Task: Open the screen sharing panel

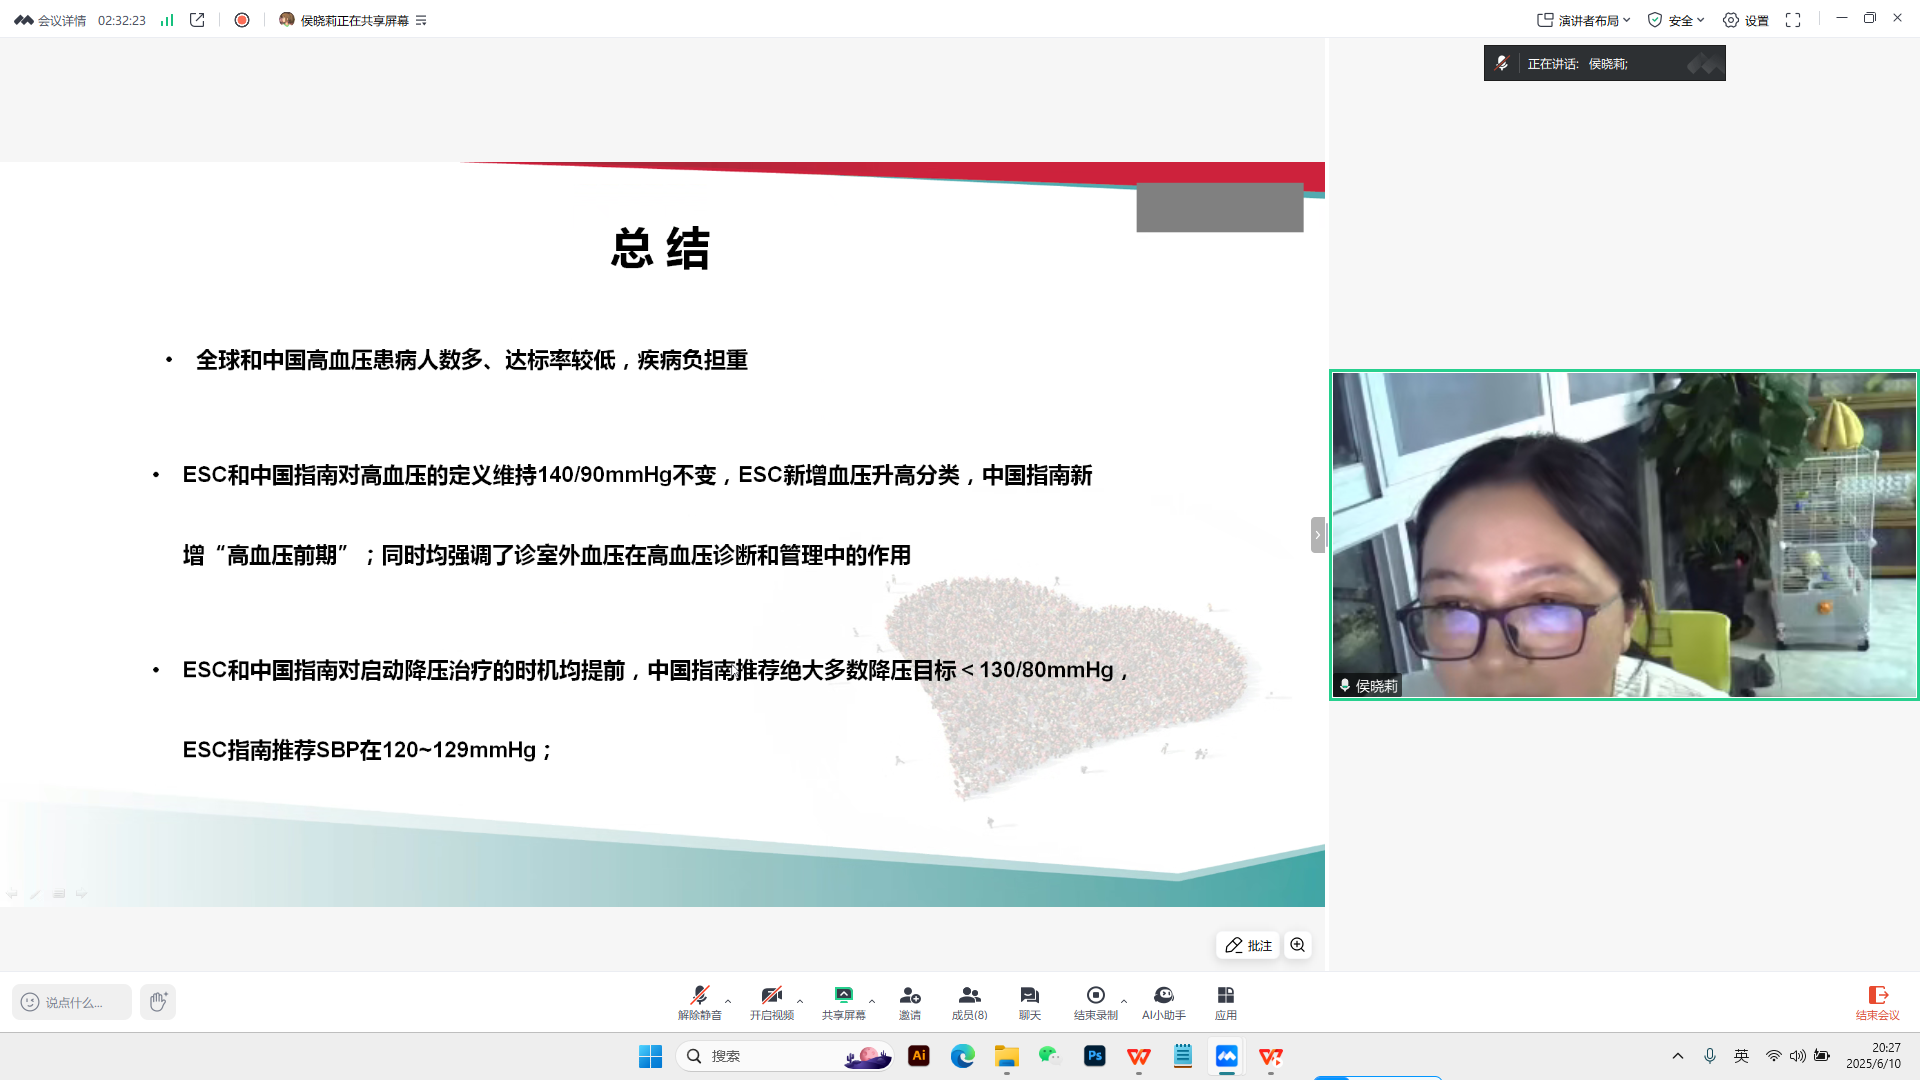Action: pos(845,1000)
